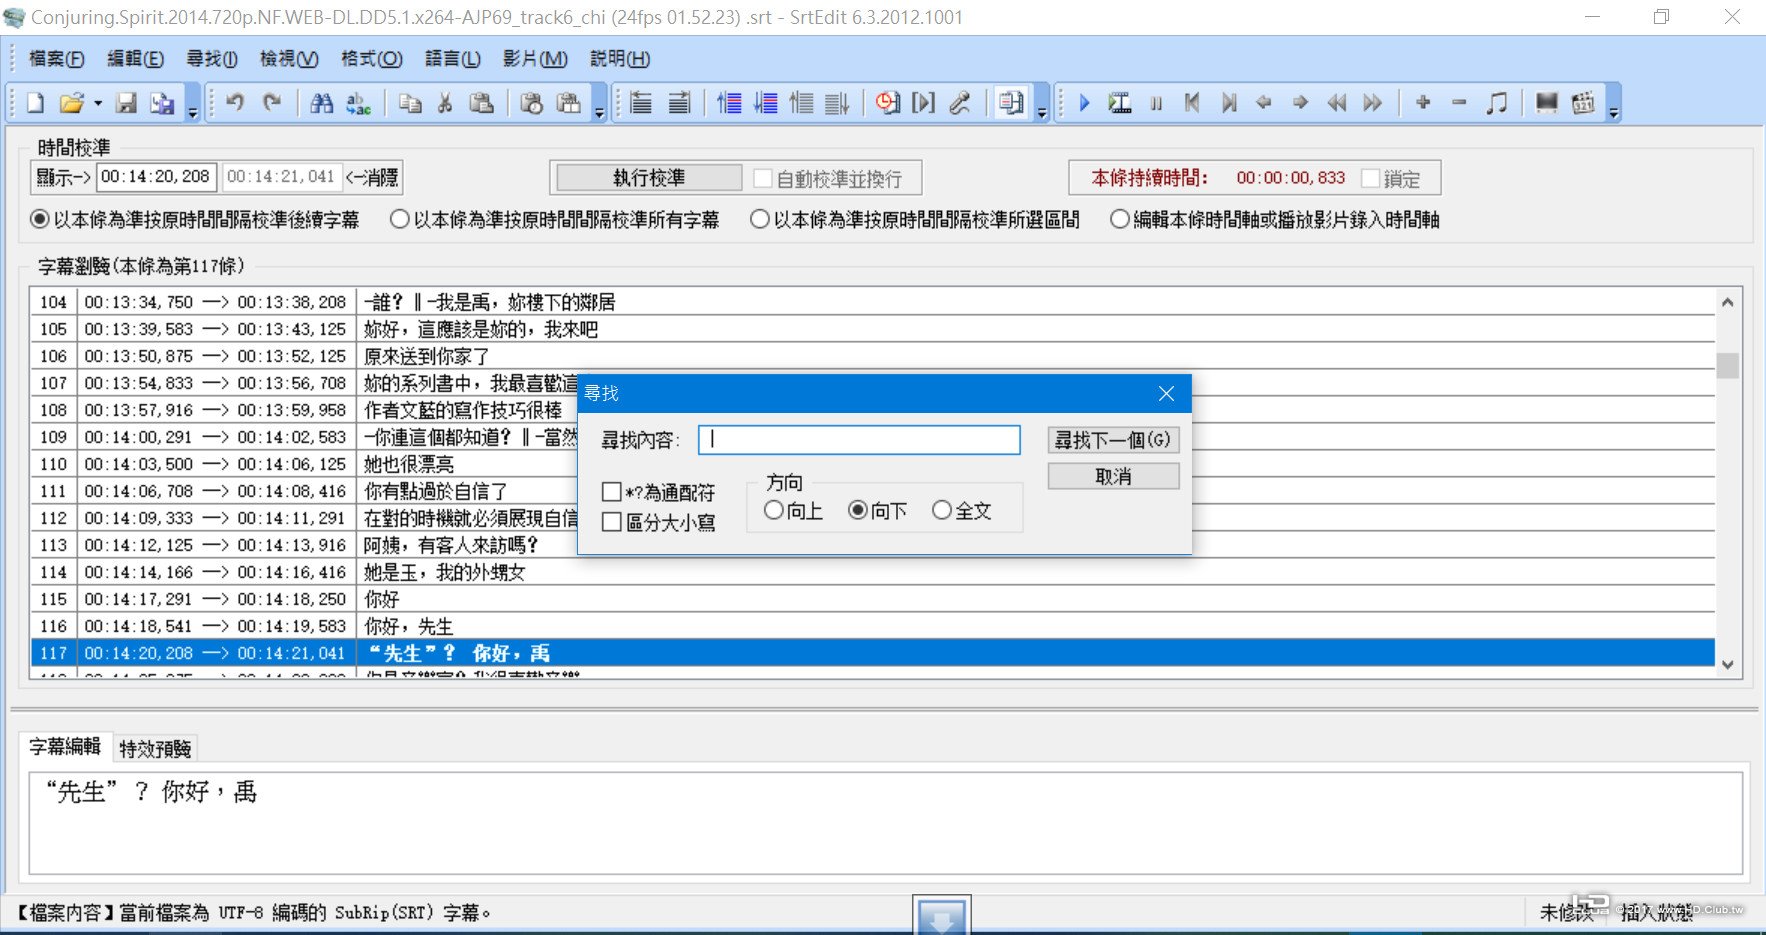Select subtitle row 114 她是玉，我的外甥女
1766x935 pixels.
pos(873,572)
